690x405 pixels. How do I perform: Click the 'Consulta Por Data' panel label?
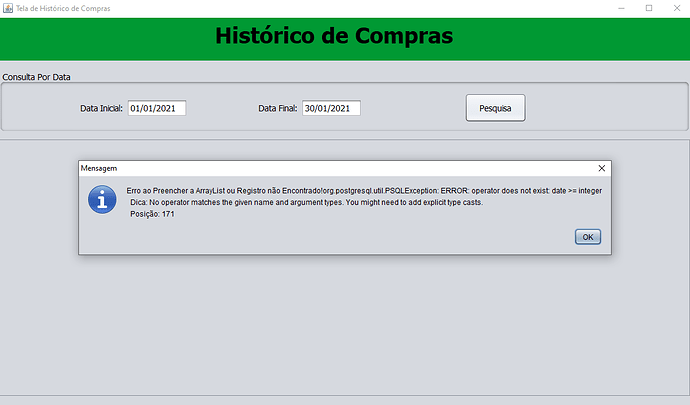pyautogui.click(x=37, y=77)
